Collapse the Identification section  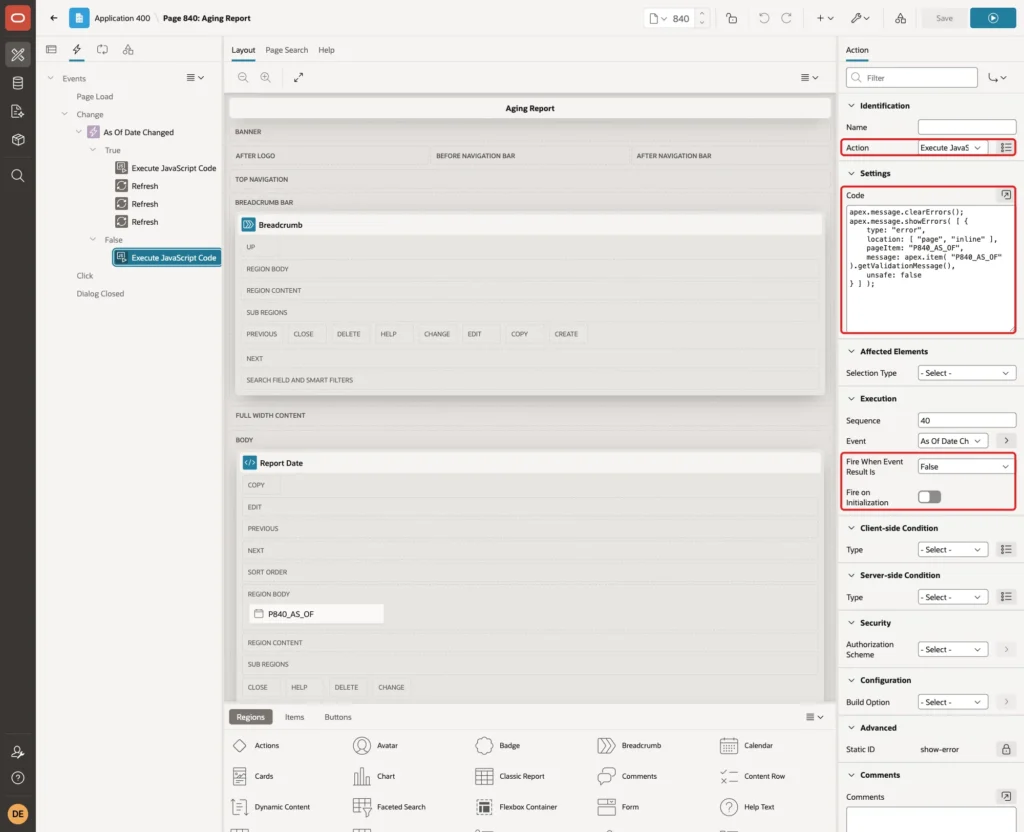tap(851, 106)
